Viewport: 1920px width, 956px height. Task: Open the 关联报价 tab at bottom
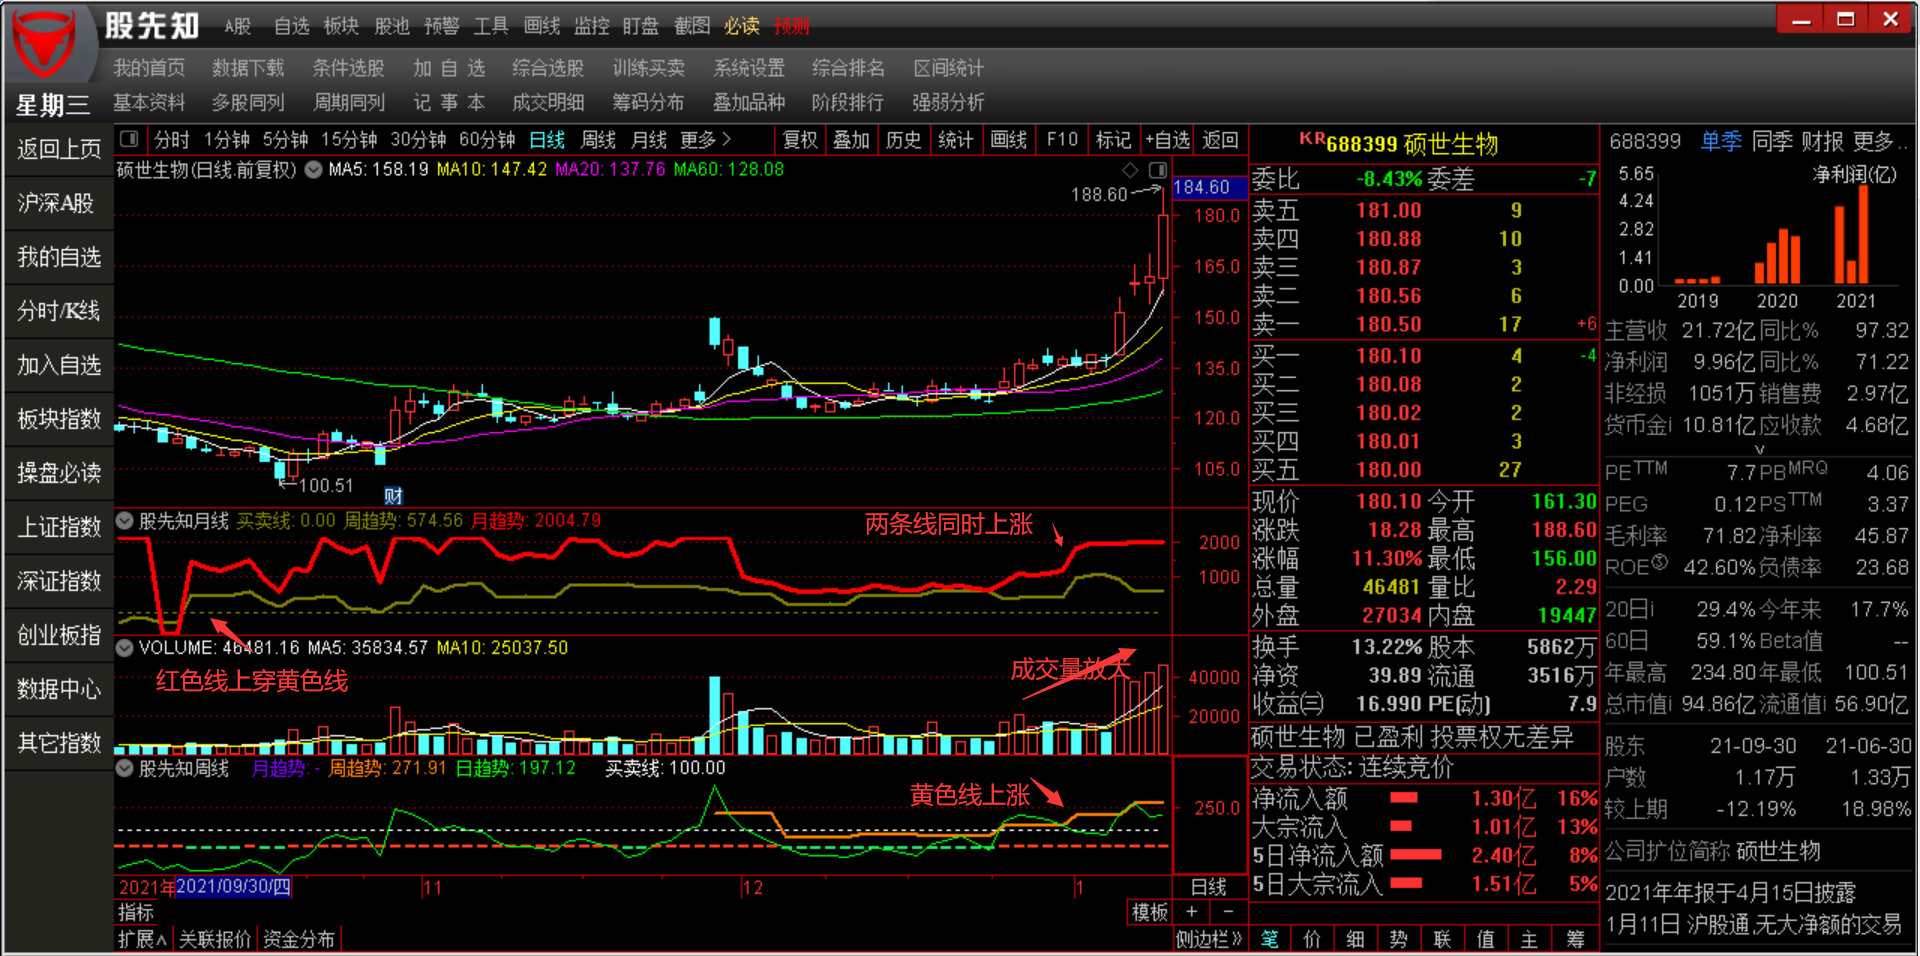[x=215, y=939]
